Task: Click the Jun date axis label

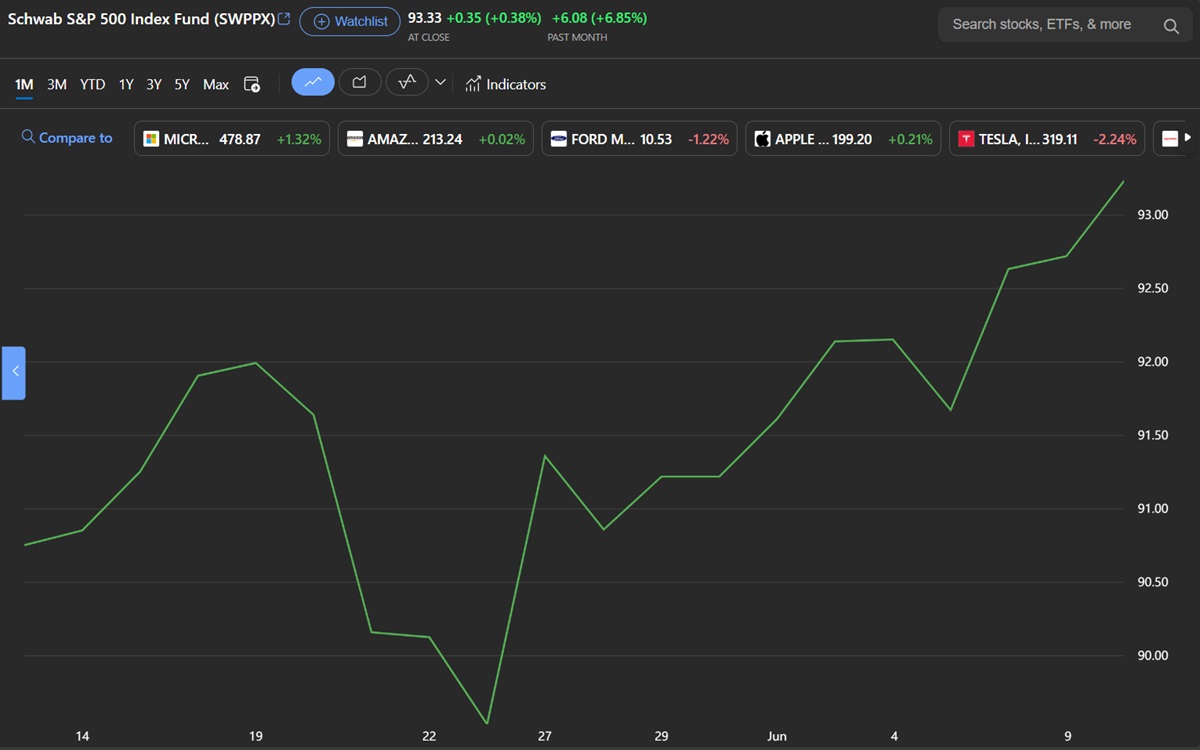Action: (777, 736)
